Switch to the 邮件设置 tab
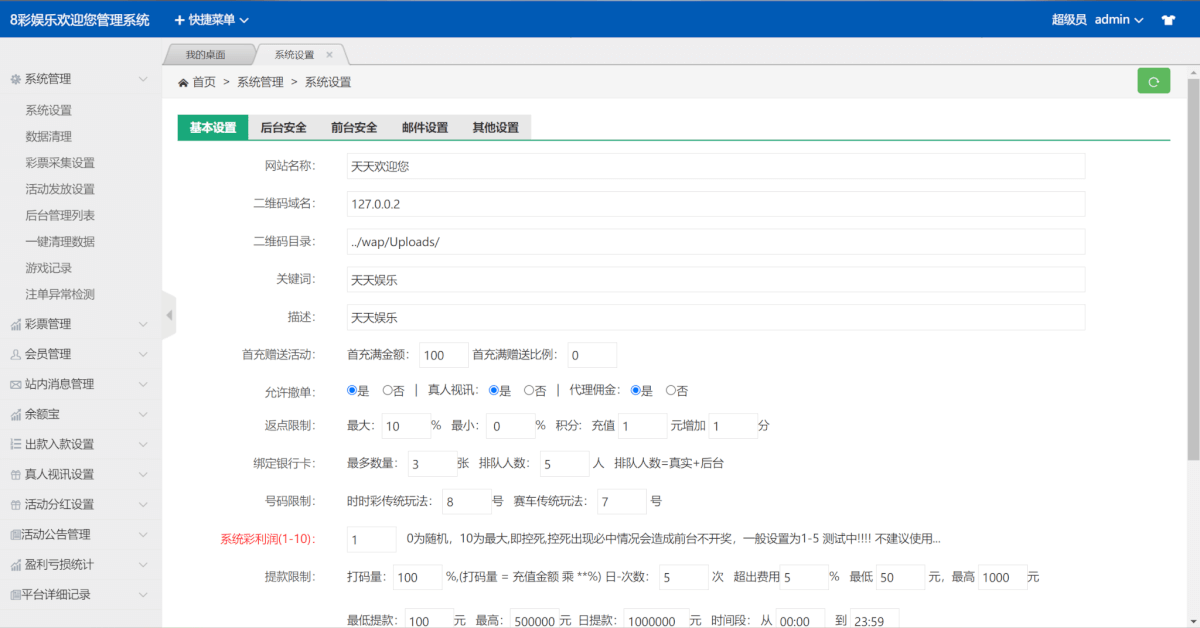The height and width of the screenshot is (628, 1200). [425, 127]
